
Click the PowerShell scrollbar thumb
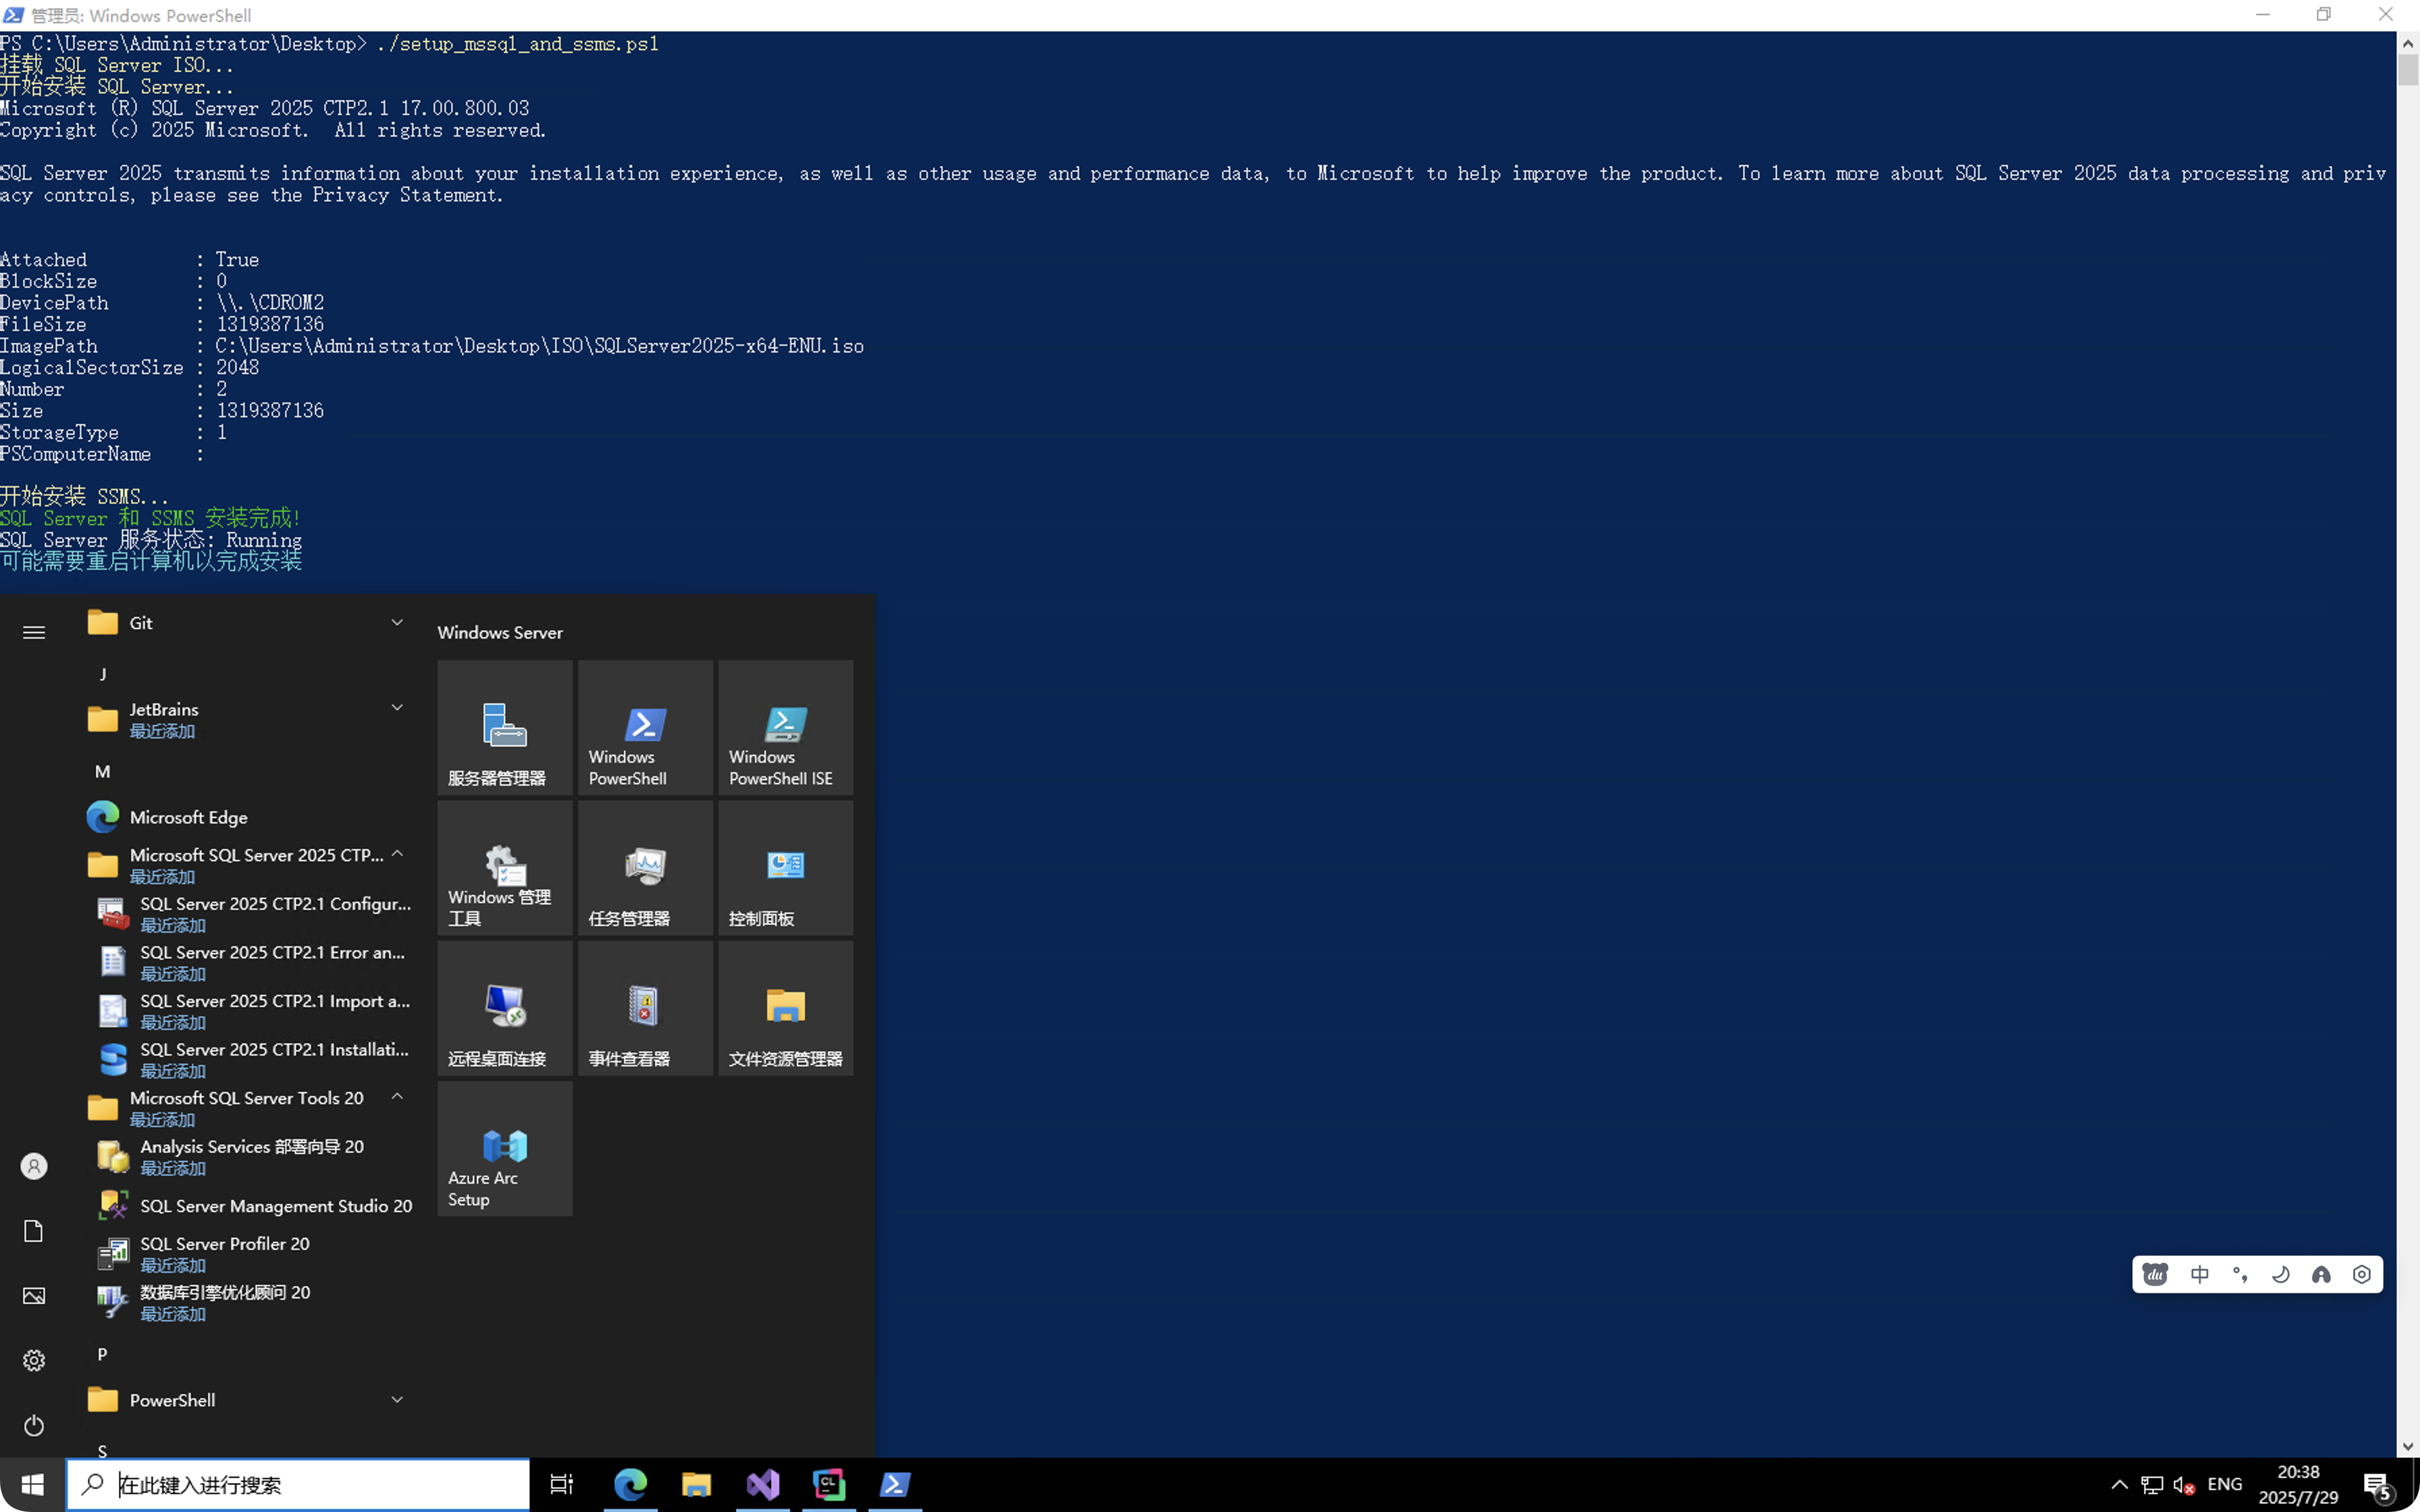[x=2408, y=70]
